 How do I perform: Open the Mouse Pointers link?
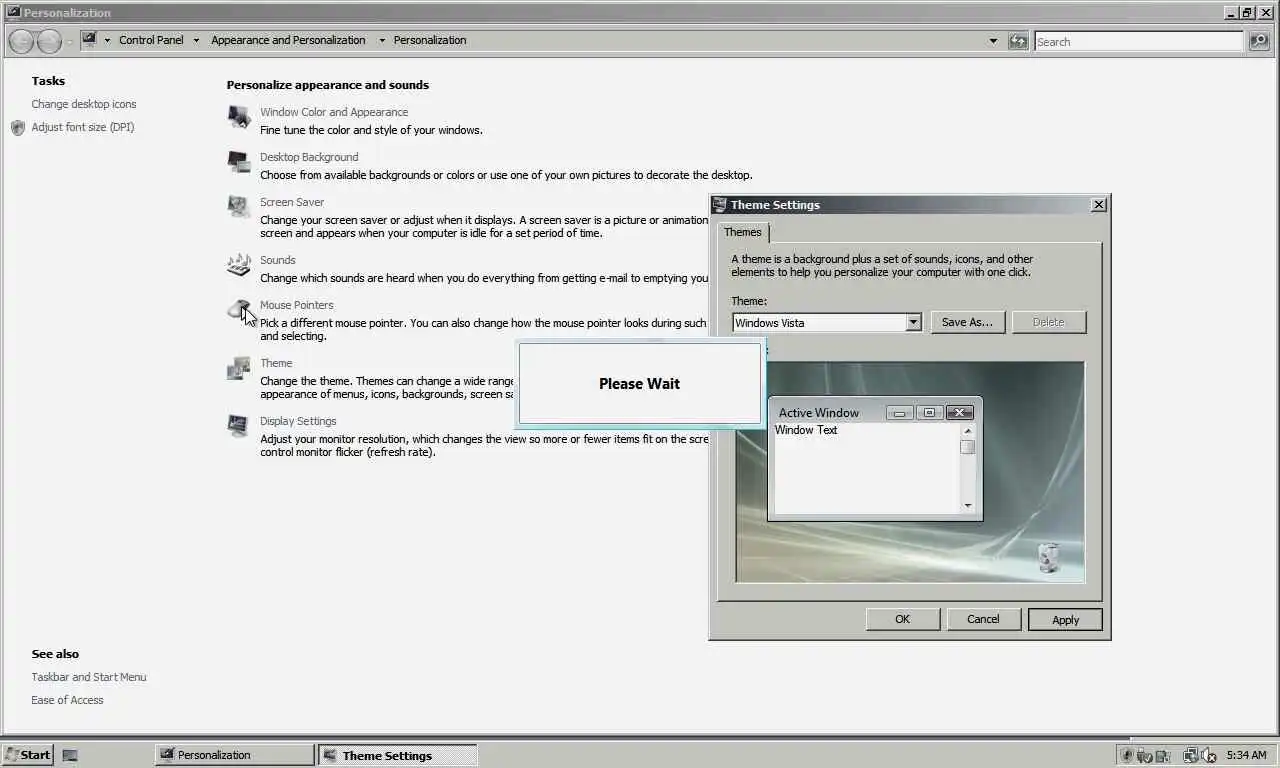297,305
